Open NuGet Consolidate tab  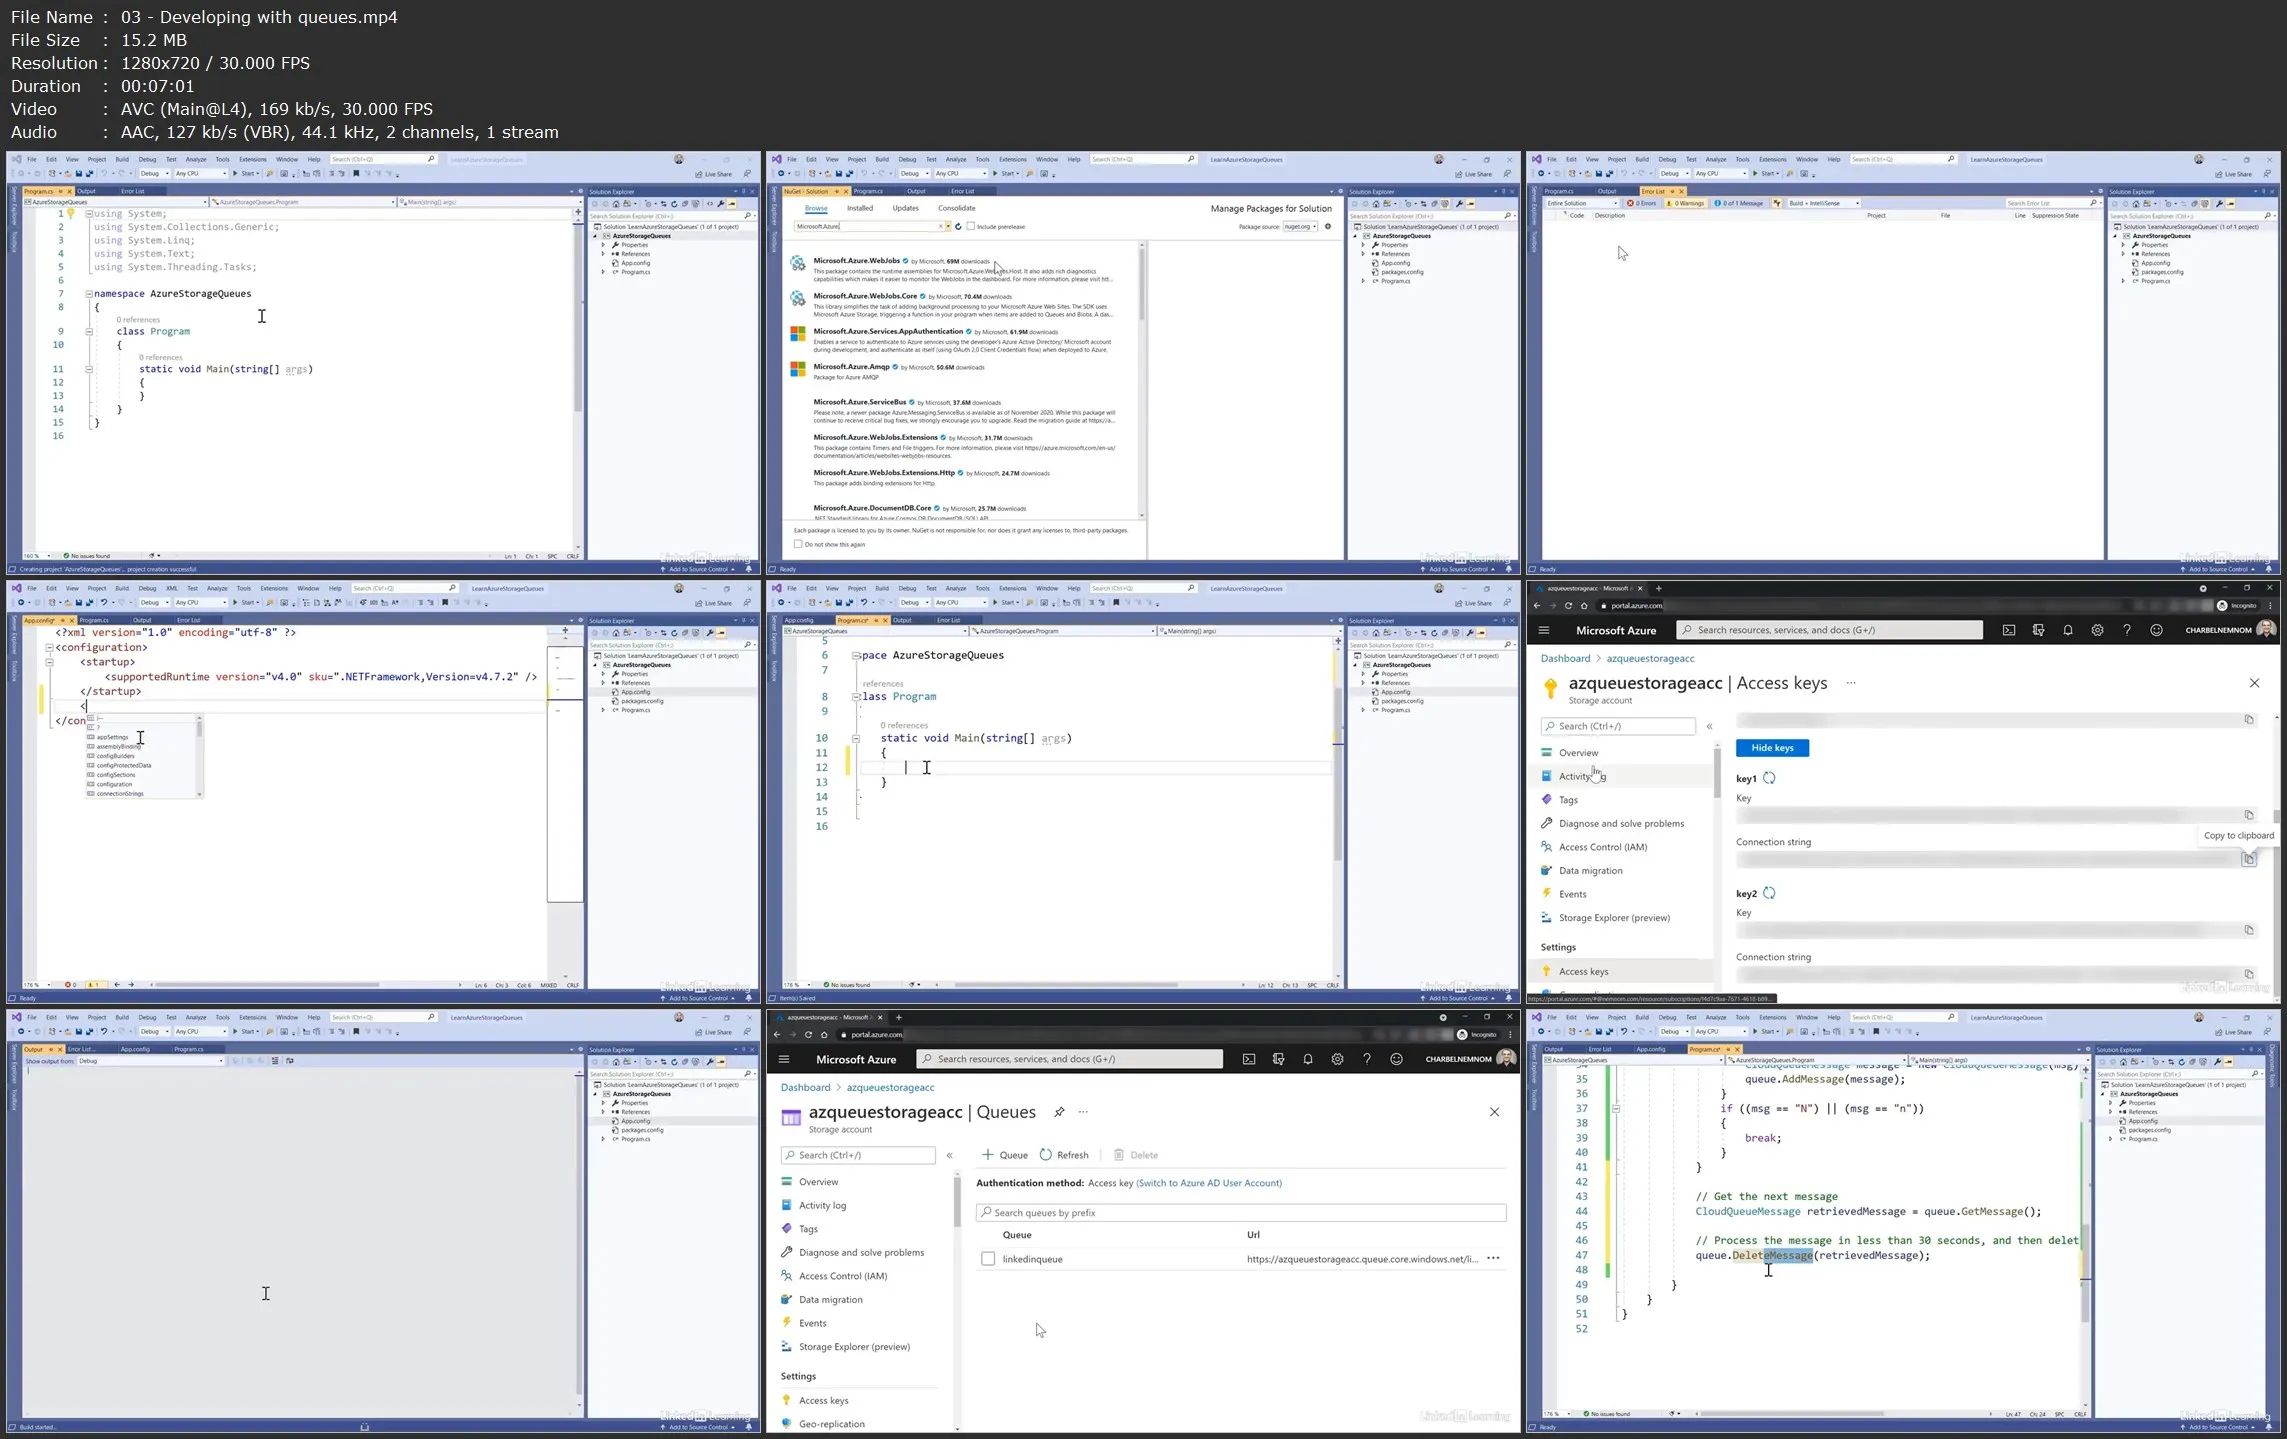956,208
